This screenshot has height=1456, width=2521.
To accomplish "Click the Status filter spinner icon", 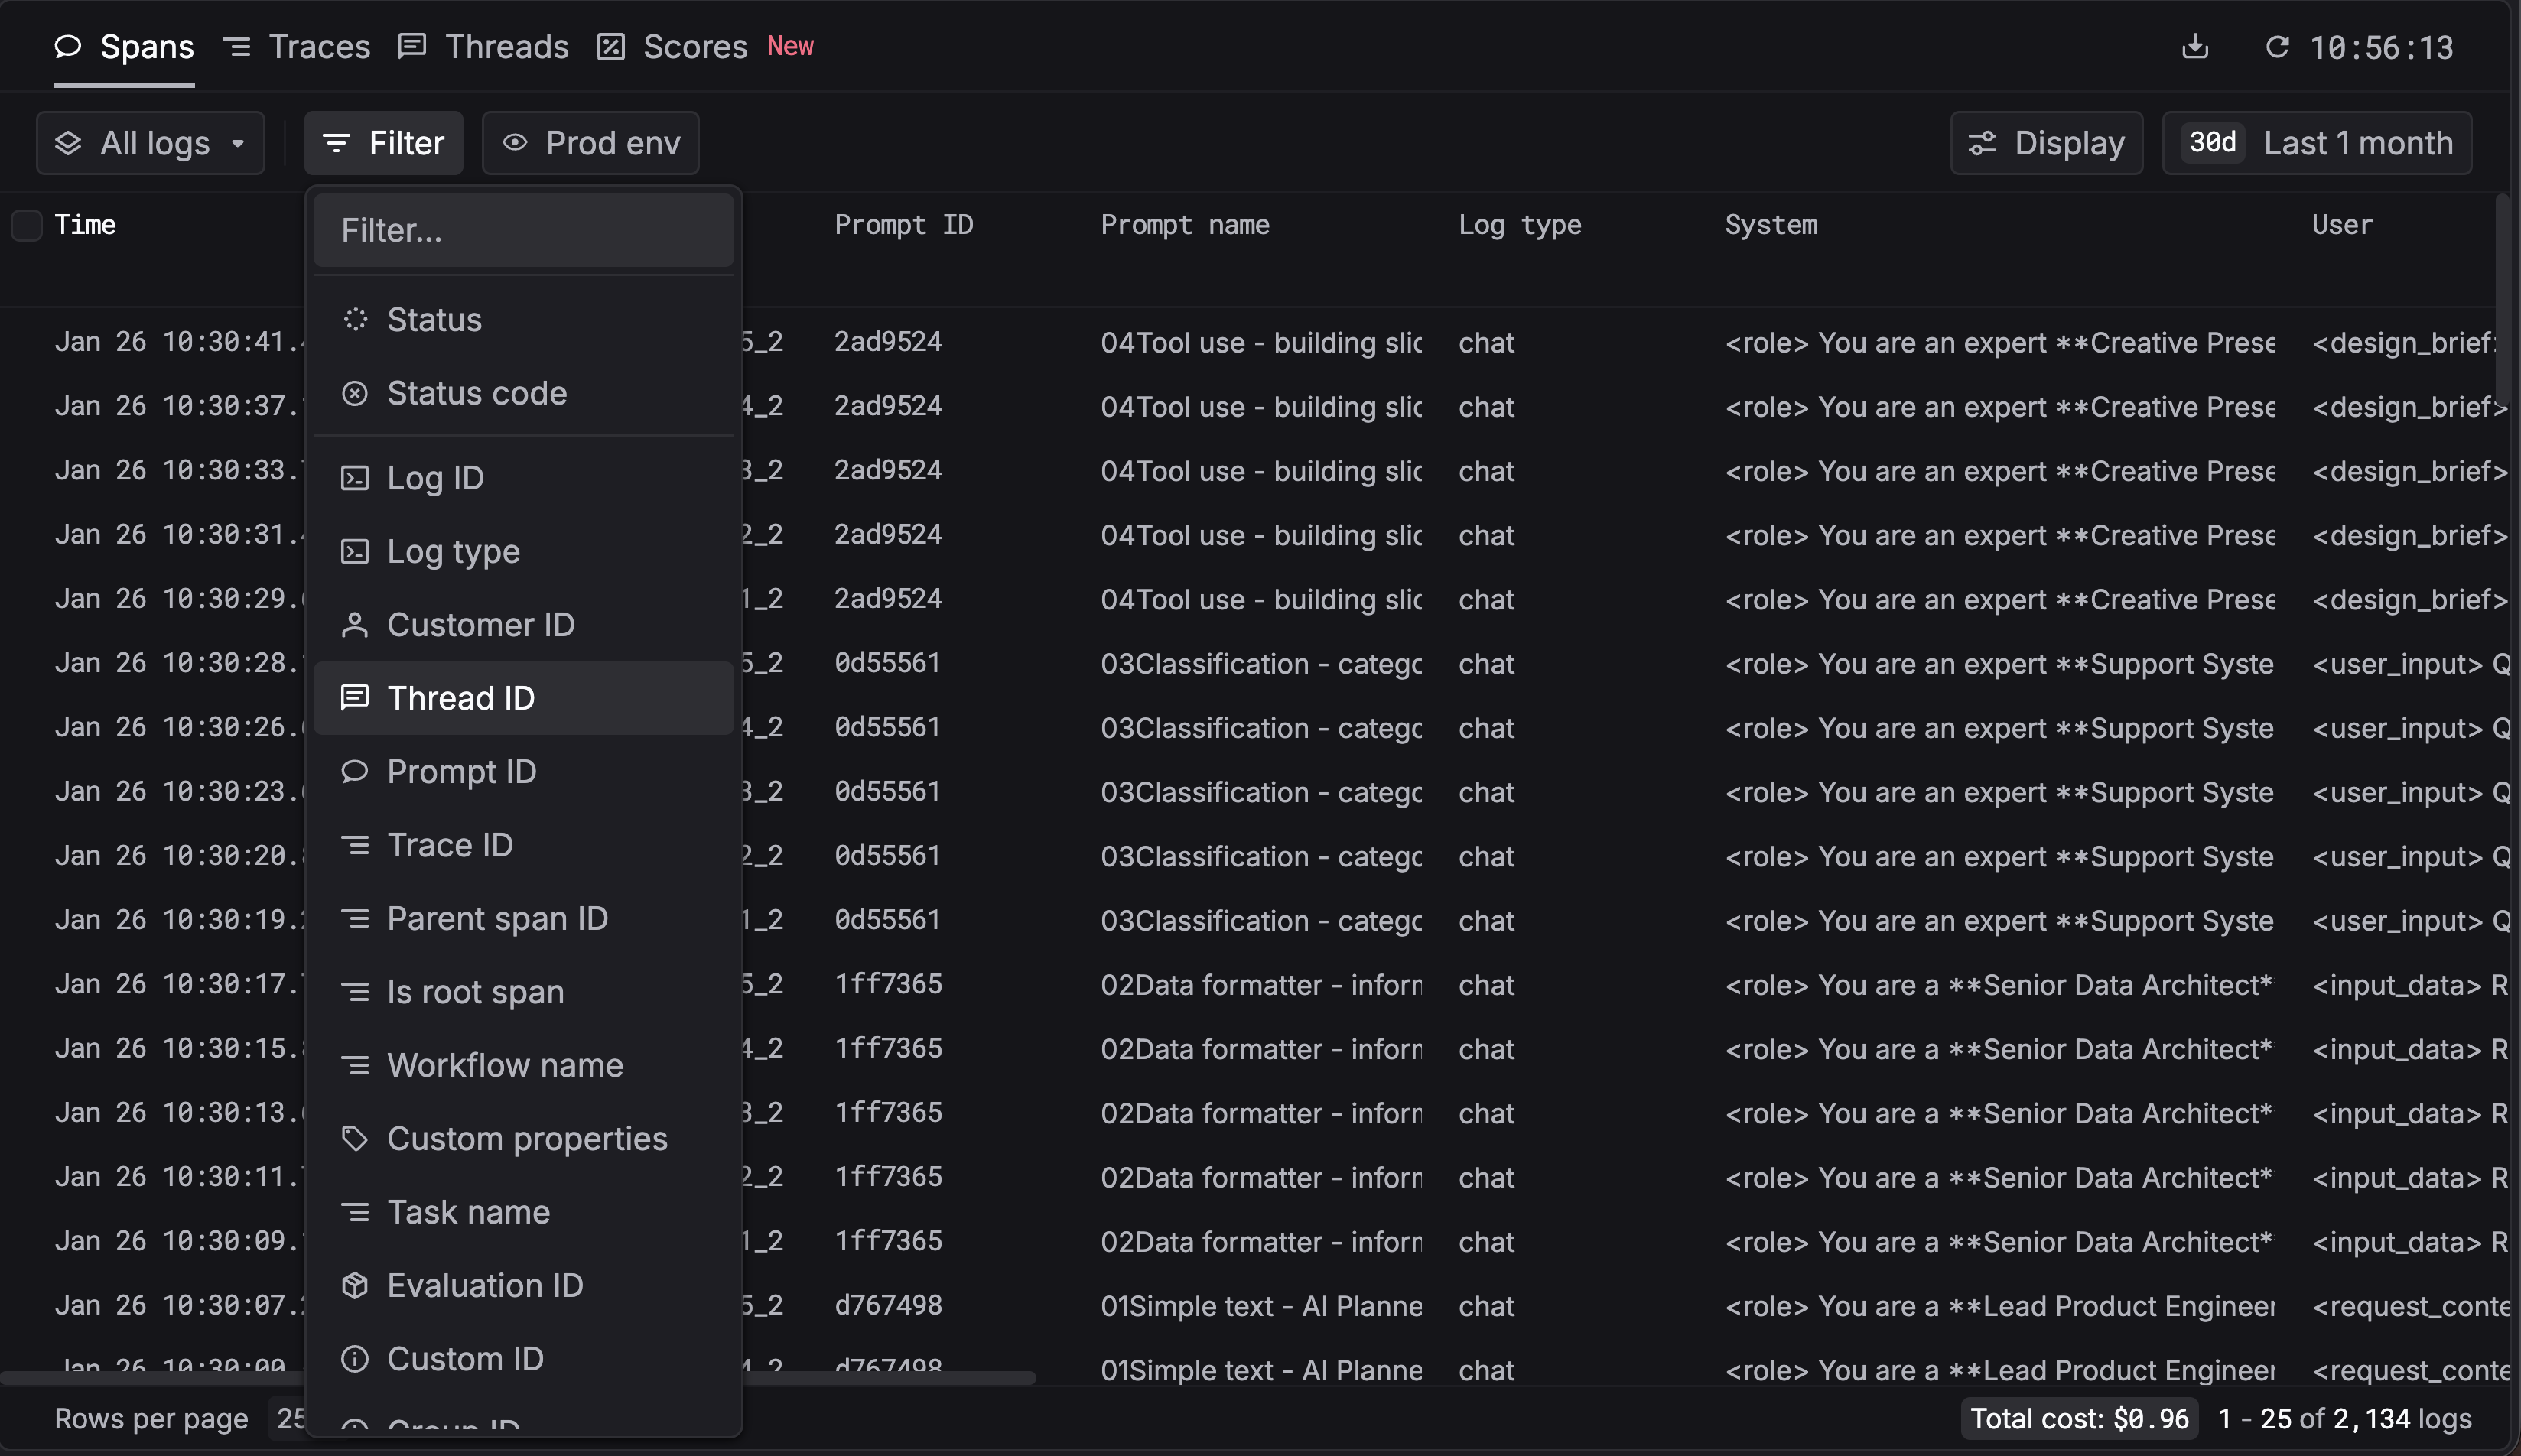I will (355, 319).
